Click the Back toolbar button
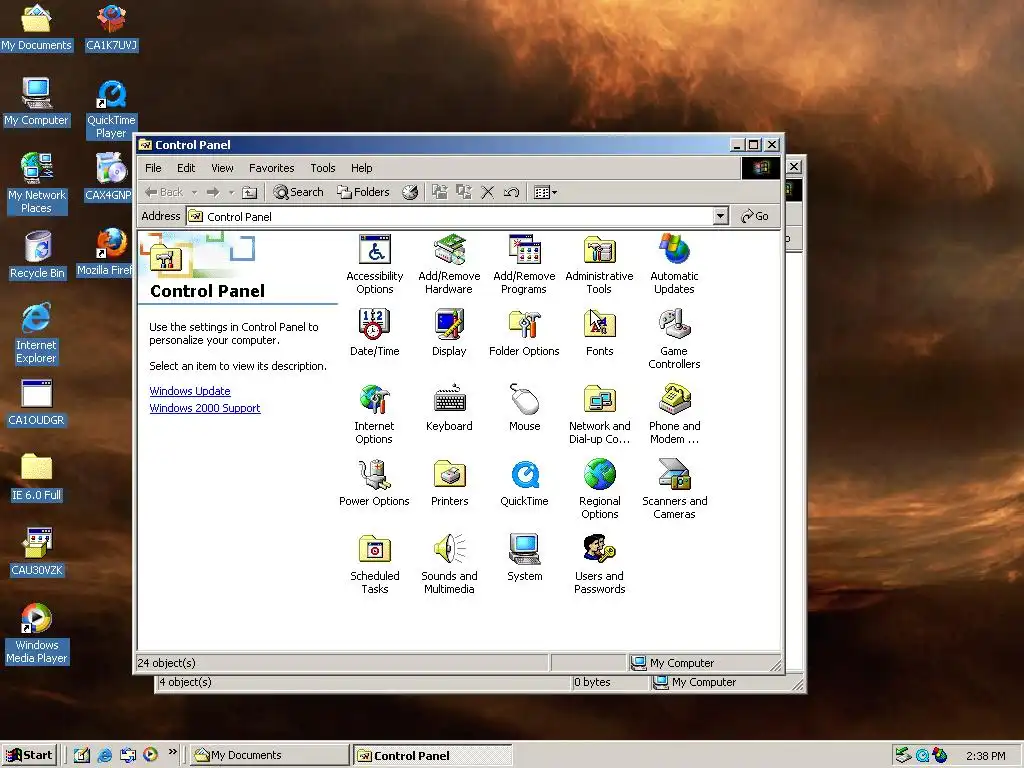This screenshot has width=1024, height=768. (x=164, y=192)
